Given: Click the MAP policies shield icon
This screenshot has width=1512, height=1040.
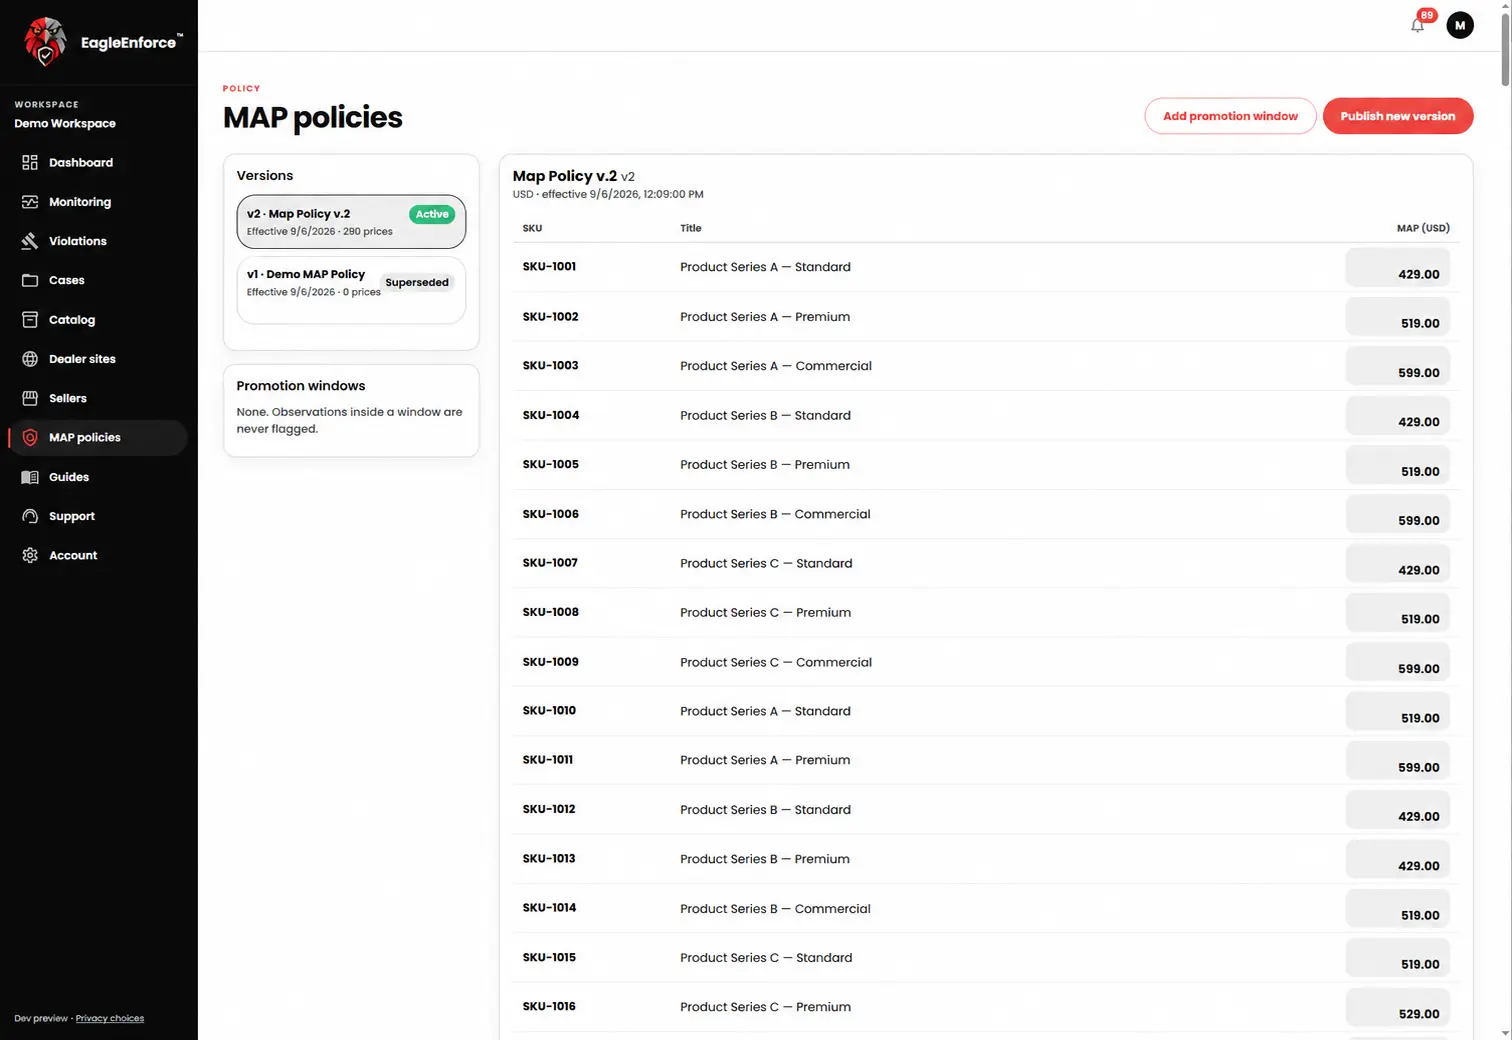Looking at the screenshot, I should pyautogui.click(x=30, y=438).
